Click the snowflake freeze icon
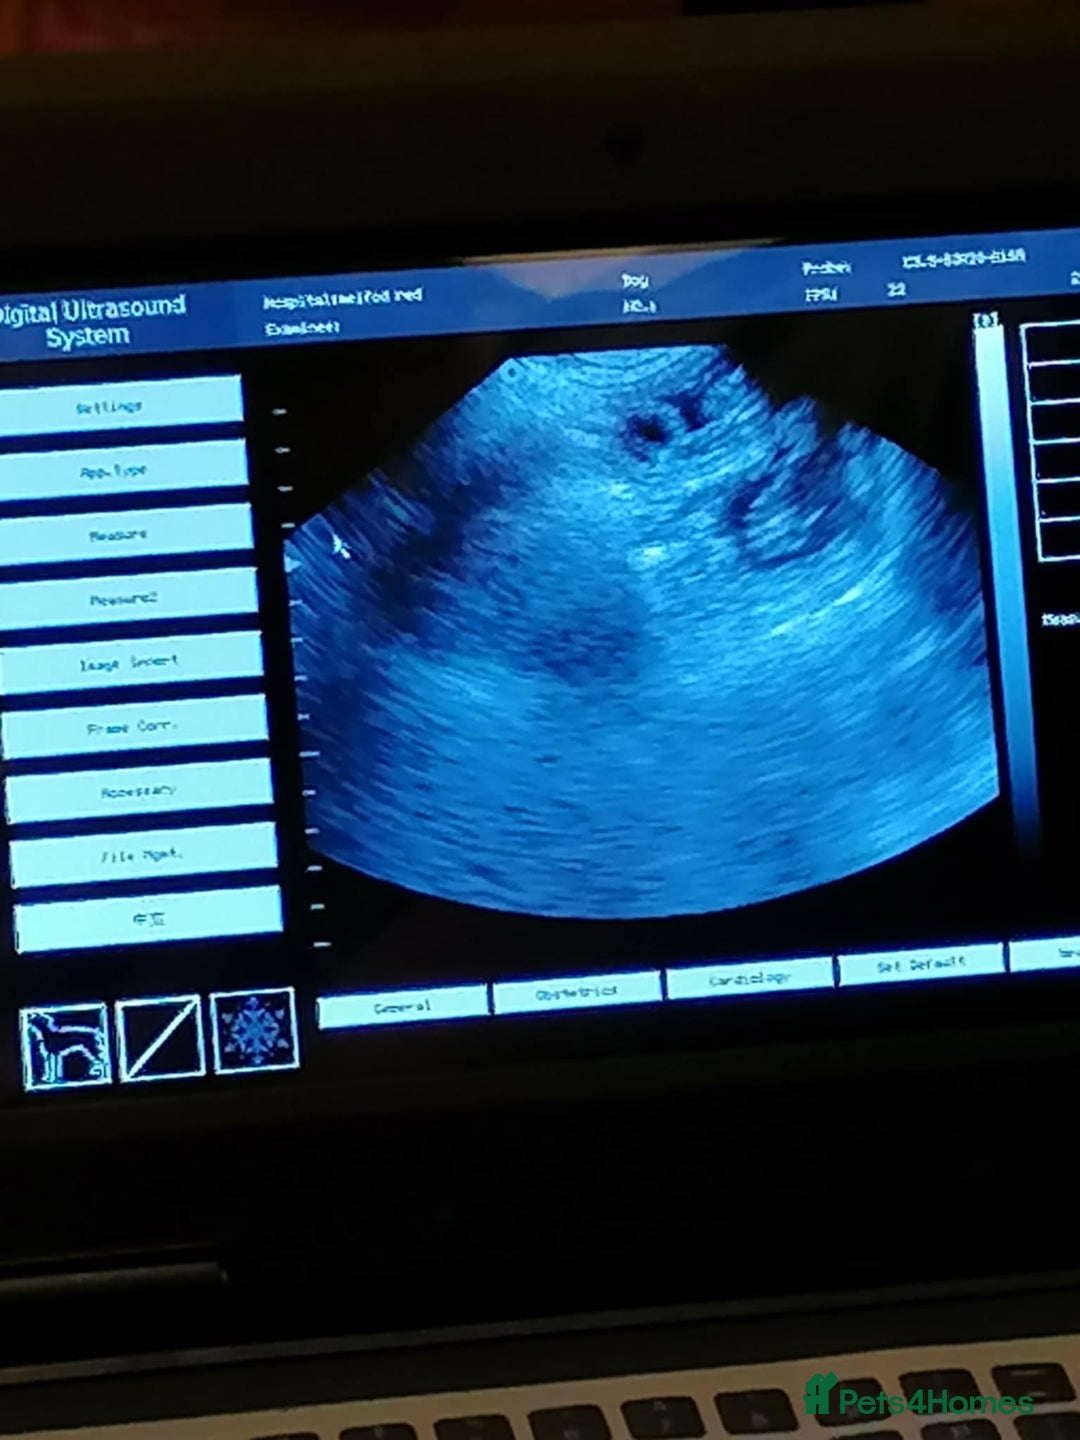The width and height of the screenshot is (1080, 1440). point(254,1030)
